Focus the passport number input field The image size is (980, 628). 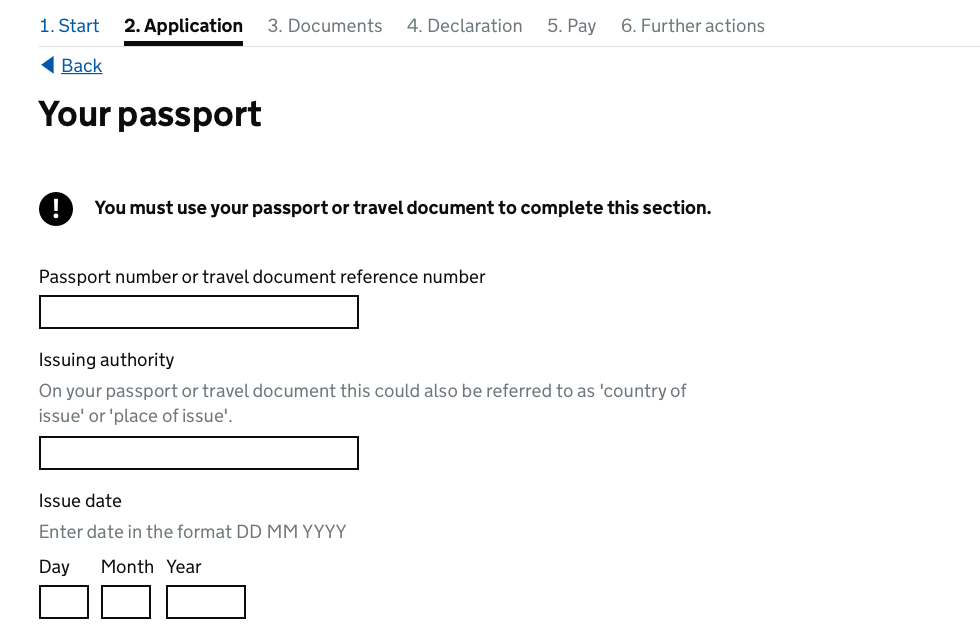click(199, 312)
